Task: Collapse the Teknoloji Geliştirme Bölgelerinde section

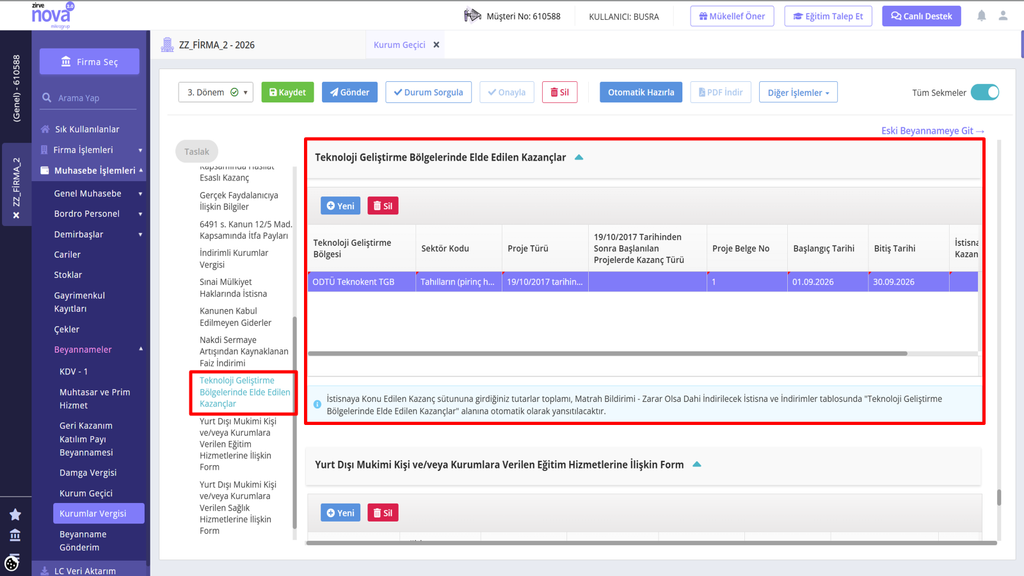Action: (579, 157)
